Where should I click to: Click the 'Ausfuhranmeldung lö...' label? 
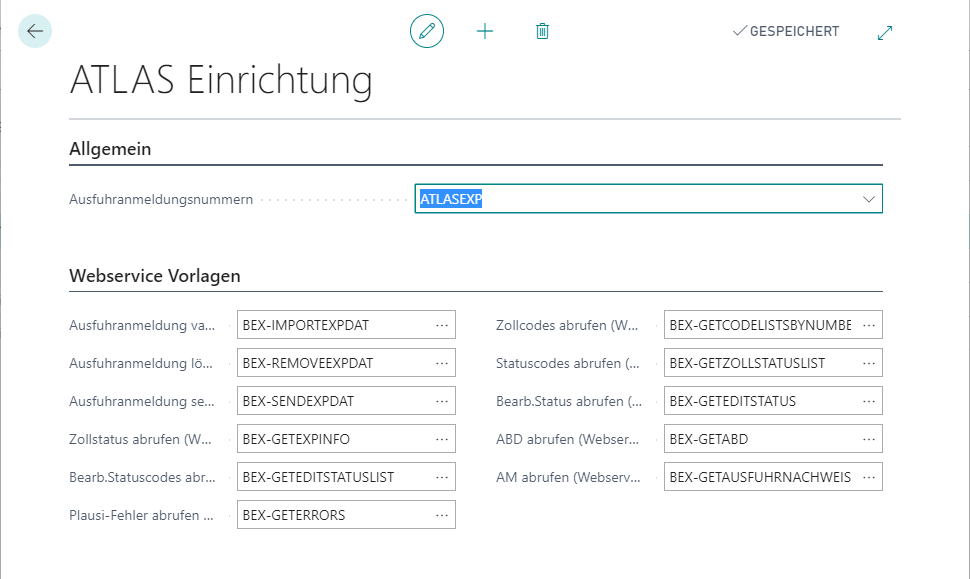(x=141, y=363)
